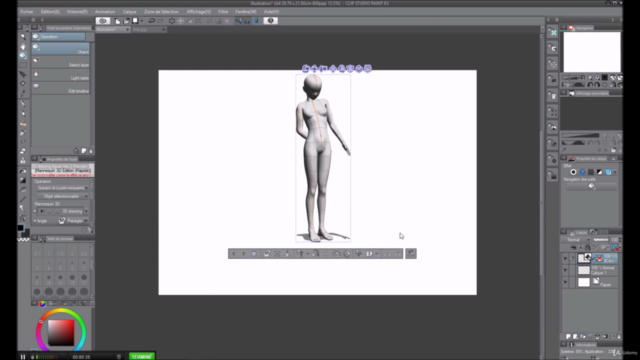Click the Undo arrow in command bar

pos(151,21)
